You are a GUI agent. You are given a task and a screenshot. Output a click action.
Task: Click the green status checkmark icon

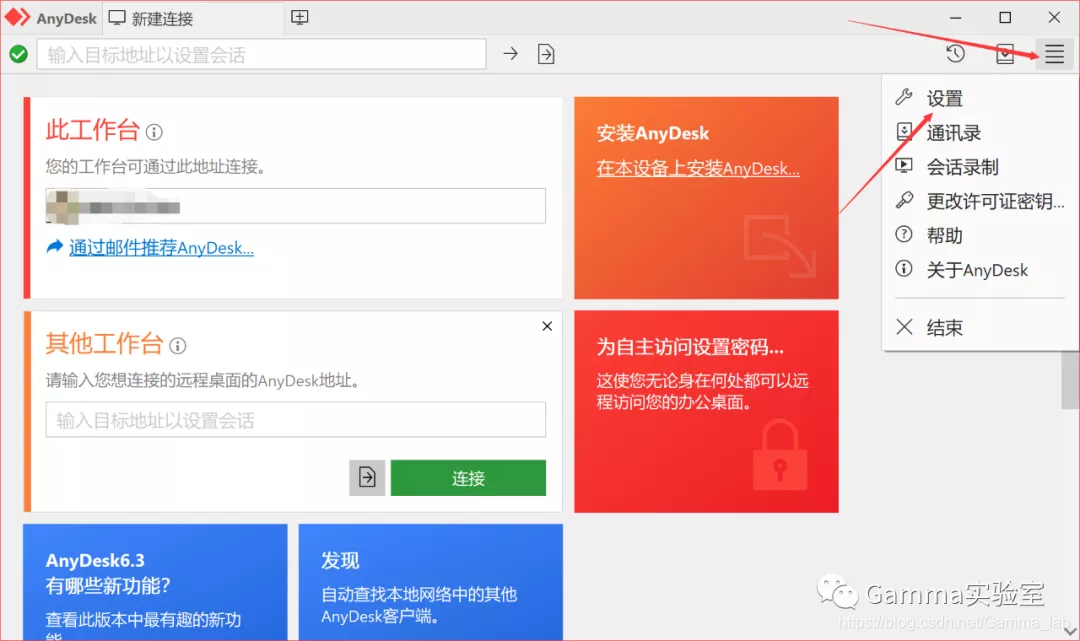(x=18, y=54)
